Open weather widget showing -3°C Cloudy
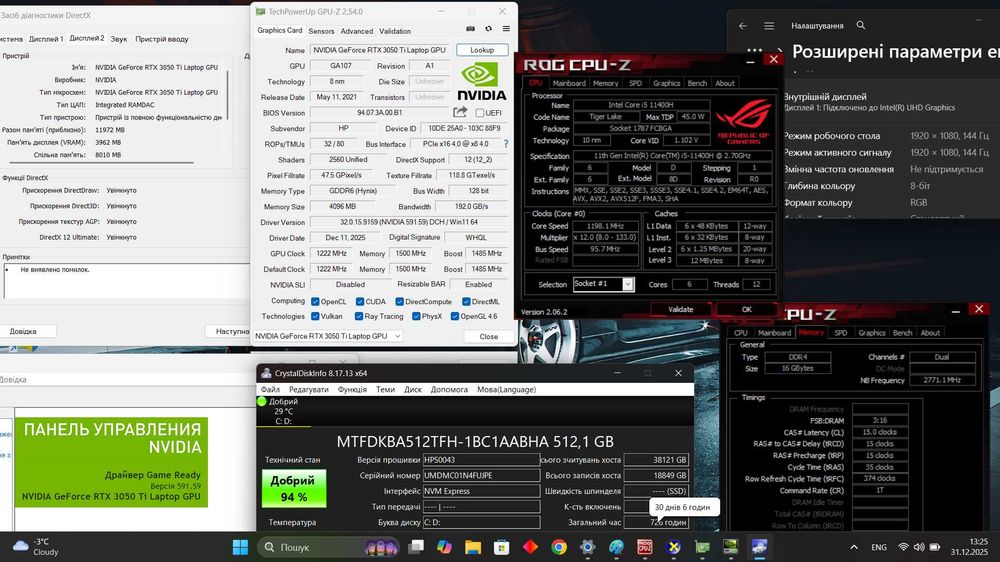 point(36,547)
